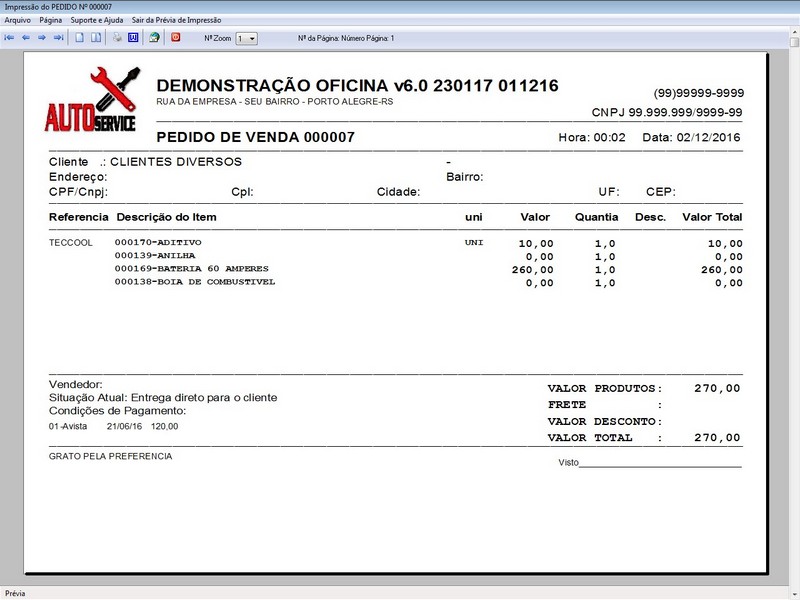Click GRATO PELA PREFERENCIA footer text
The image size is (800, 600).
point(110,457)
